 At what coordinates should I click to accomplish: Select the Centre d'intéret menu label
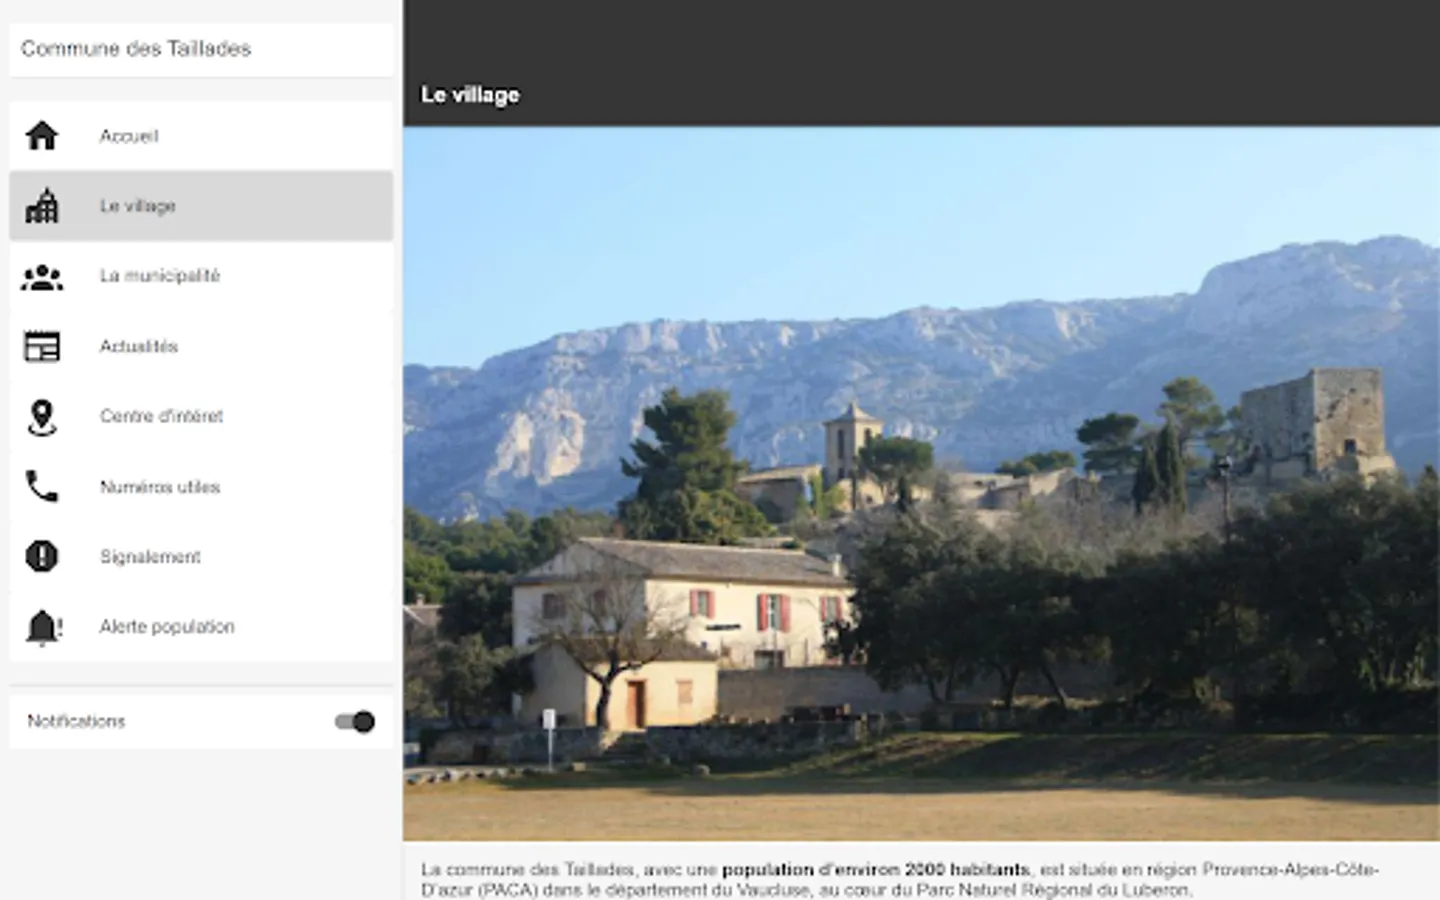coord(161,416)
